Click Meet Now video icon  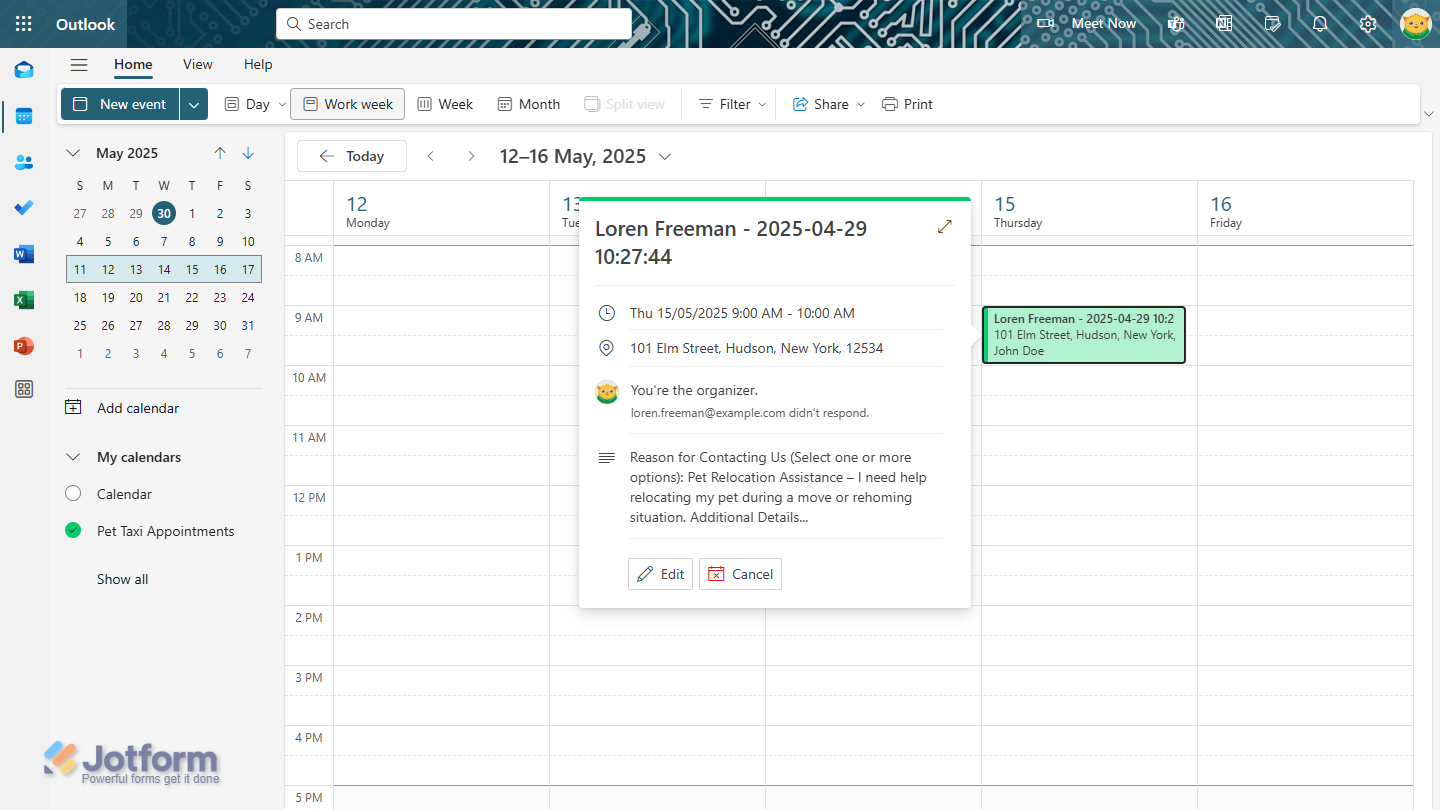[x=1046, y=24]
